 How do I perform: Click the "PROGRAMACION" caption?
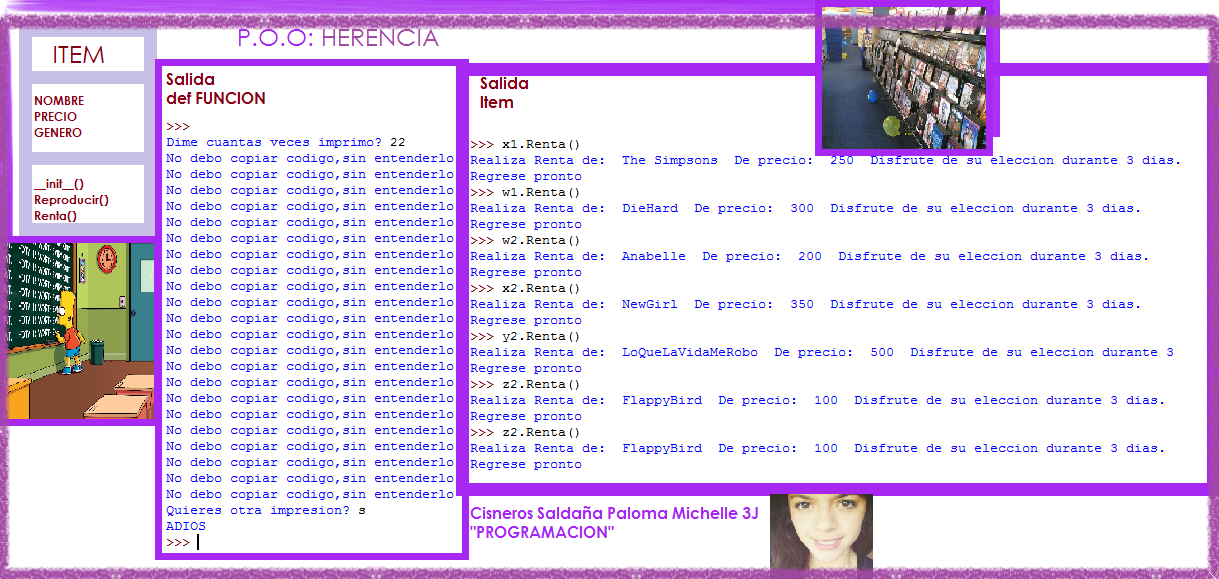coord(542,533)
